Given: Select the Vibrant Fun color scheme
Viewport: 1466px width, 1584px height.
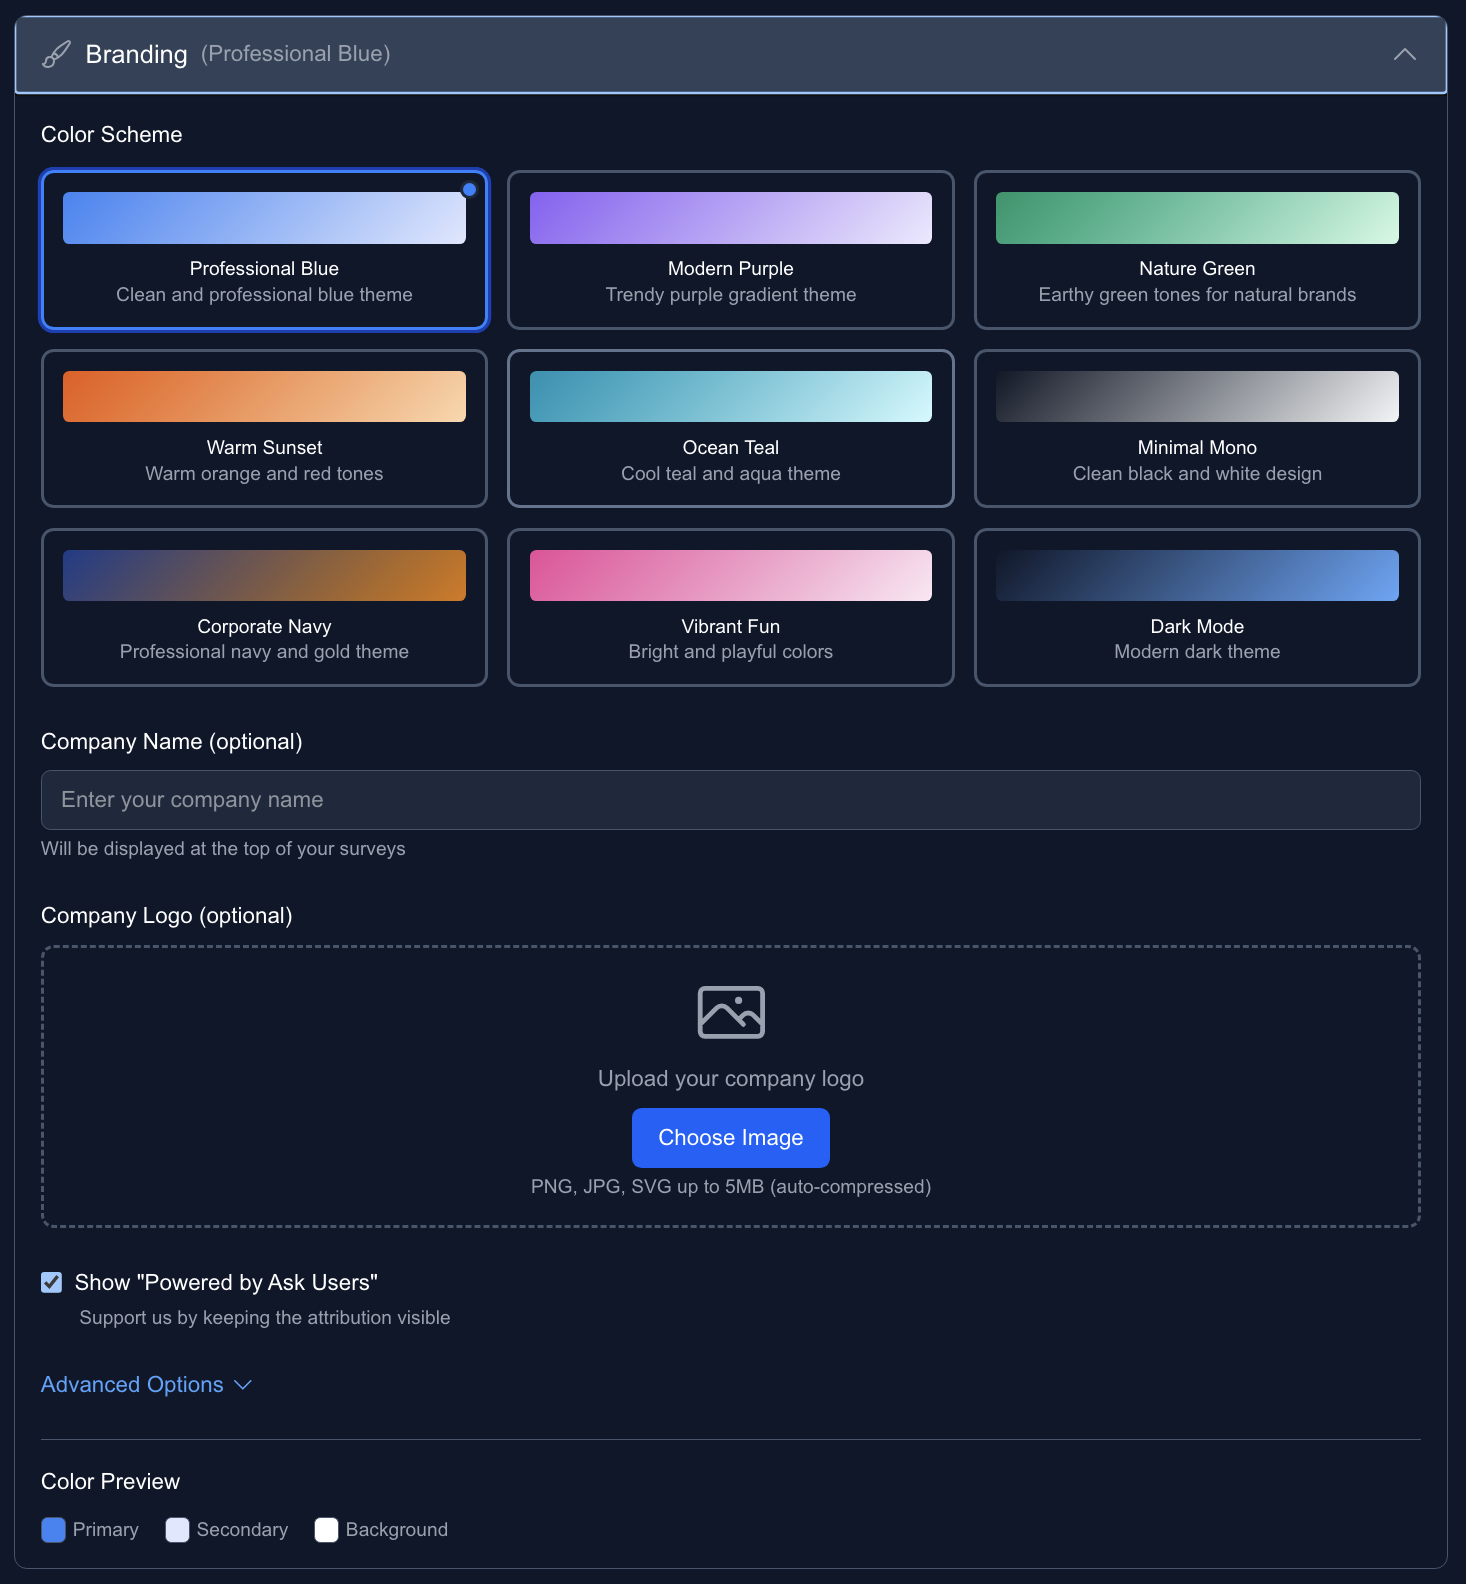Looking at the screenshot, I should (x=730, y=607).
